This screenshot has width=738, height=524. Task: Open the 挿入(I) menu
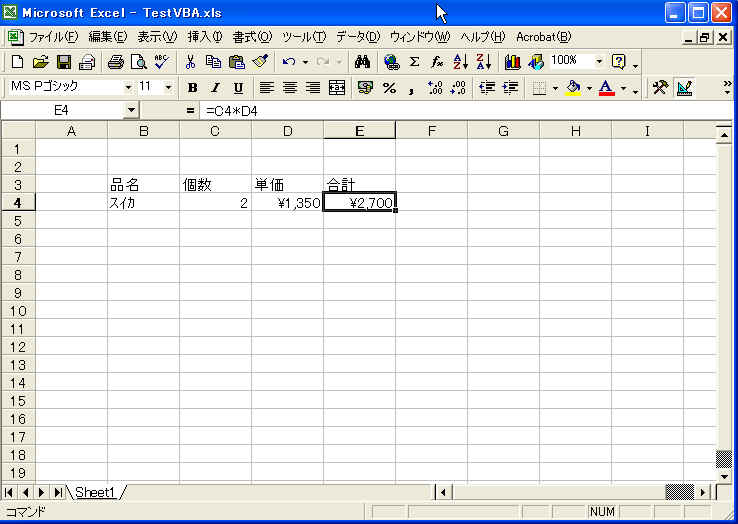[205, 37]
